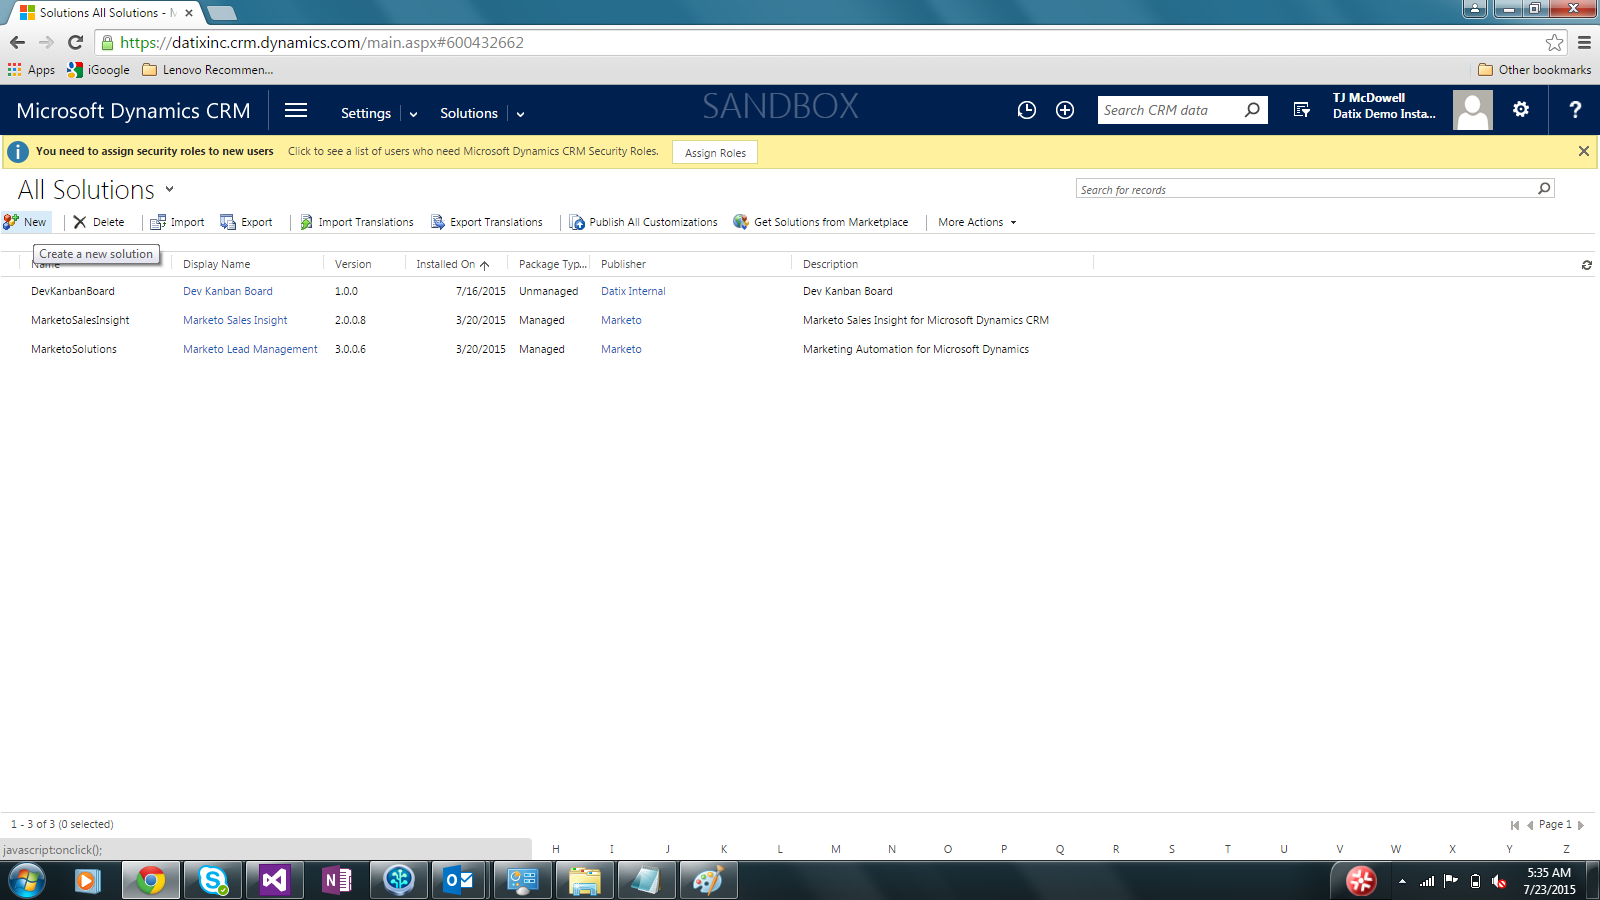Click the records search magnifier icon
Viewport: 1600px width, 900px height.
point(1544,188)
